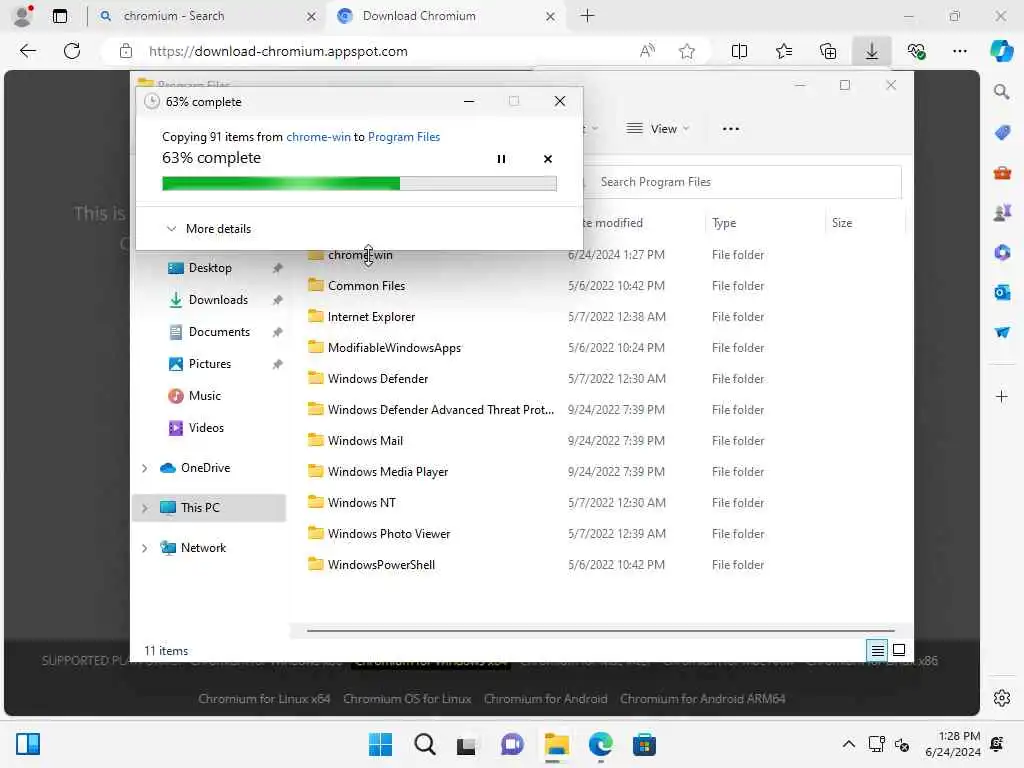This screenshot has width=1024, height=768.
Task: Open the Windows Start menu
Action: pyautogui.click(x=380, y=744)
